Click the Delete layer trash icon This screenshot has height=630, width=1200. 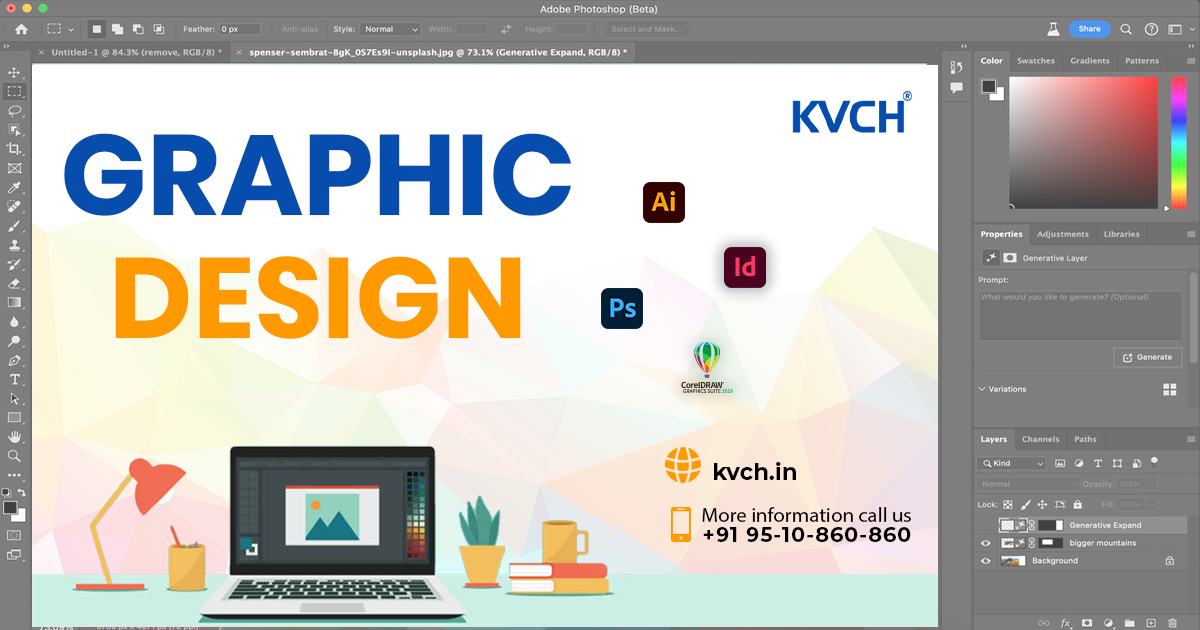[x=1171, y=623]
